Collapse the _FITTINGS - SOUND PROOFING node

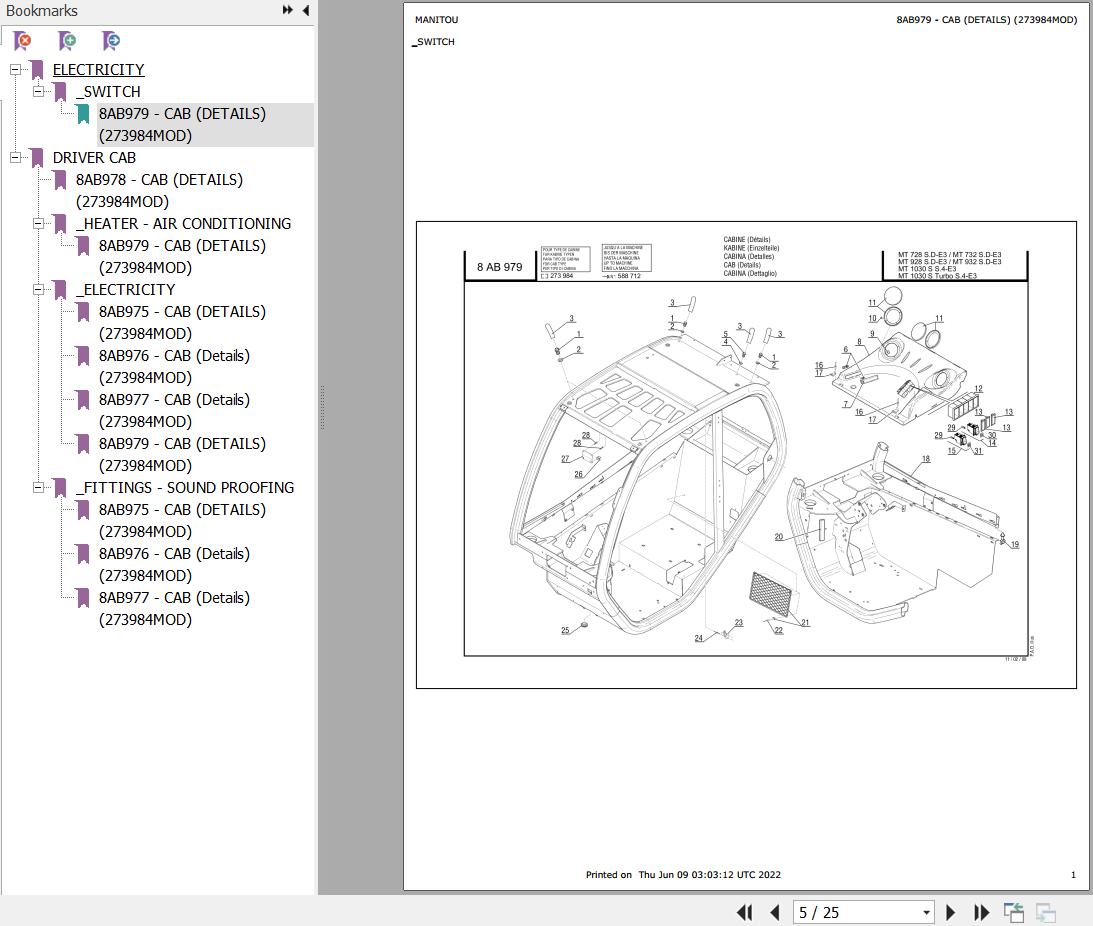[38, 487]
